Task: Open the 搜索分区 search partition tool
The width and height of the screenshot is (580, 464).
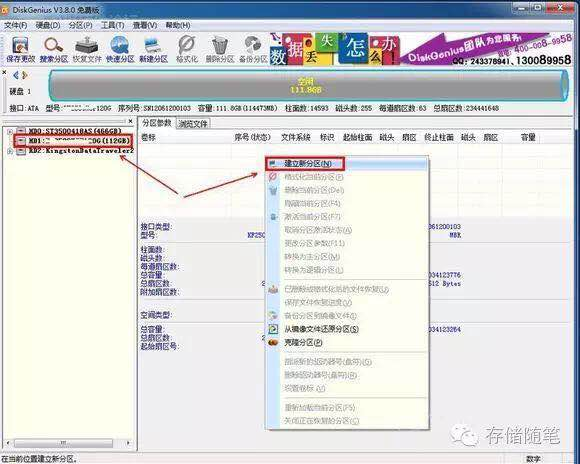Action: (54, 50)
